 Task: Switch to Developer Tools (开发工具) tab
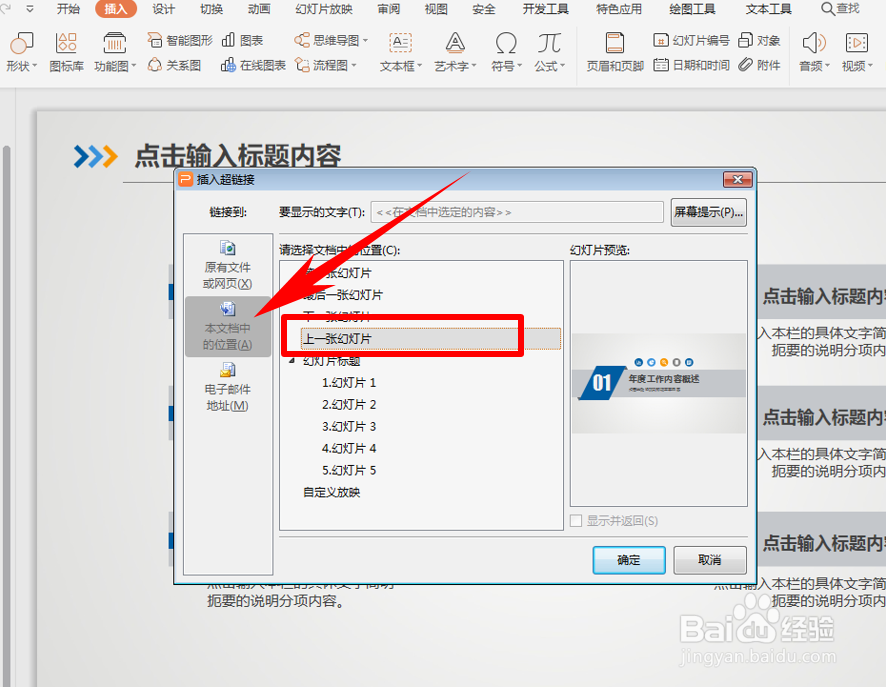pyautogui.click(x=545, y=9)
